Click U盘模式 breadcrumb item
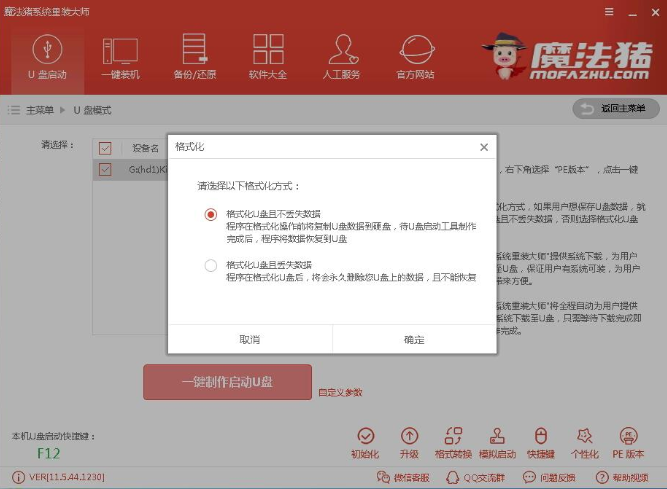This screenshot has height=489, width=667. (92, 111)
